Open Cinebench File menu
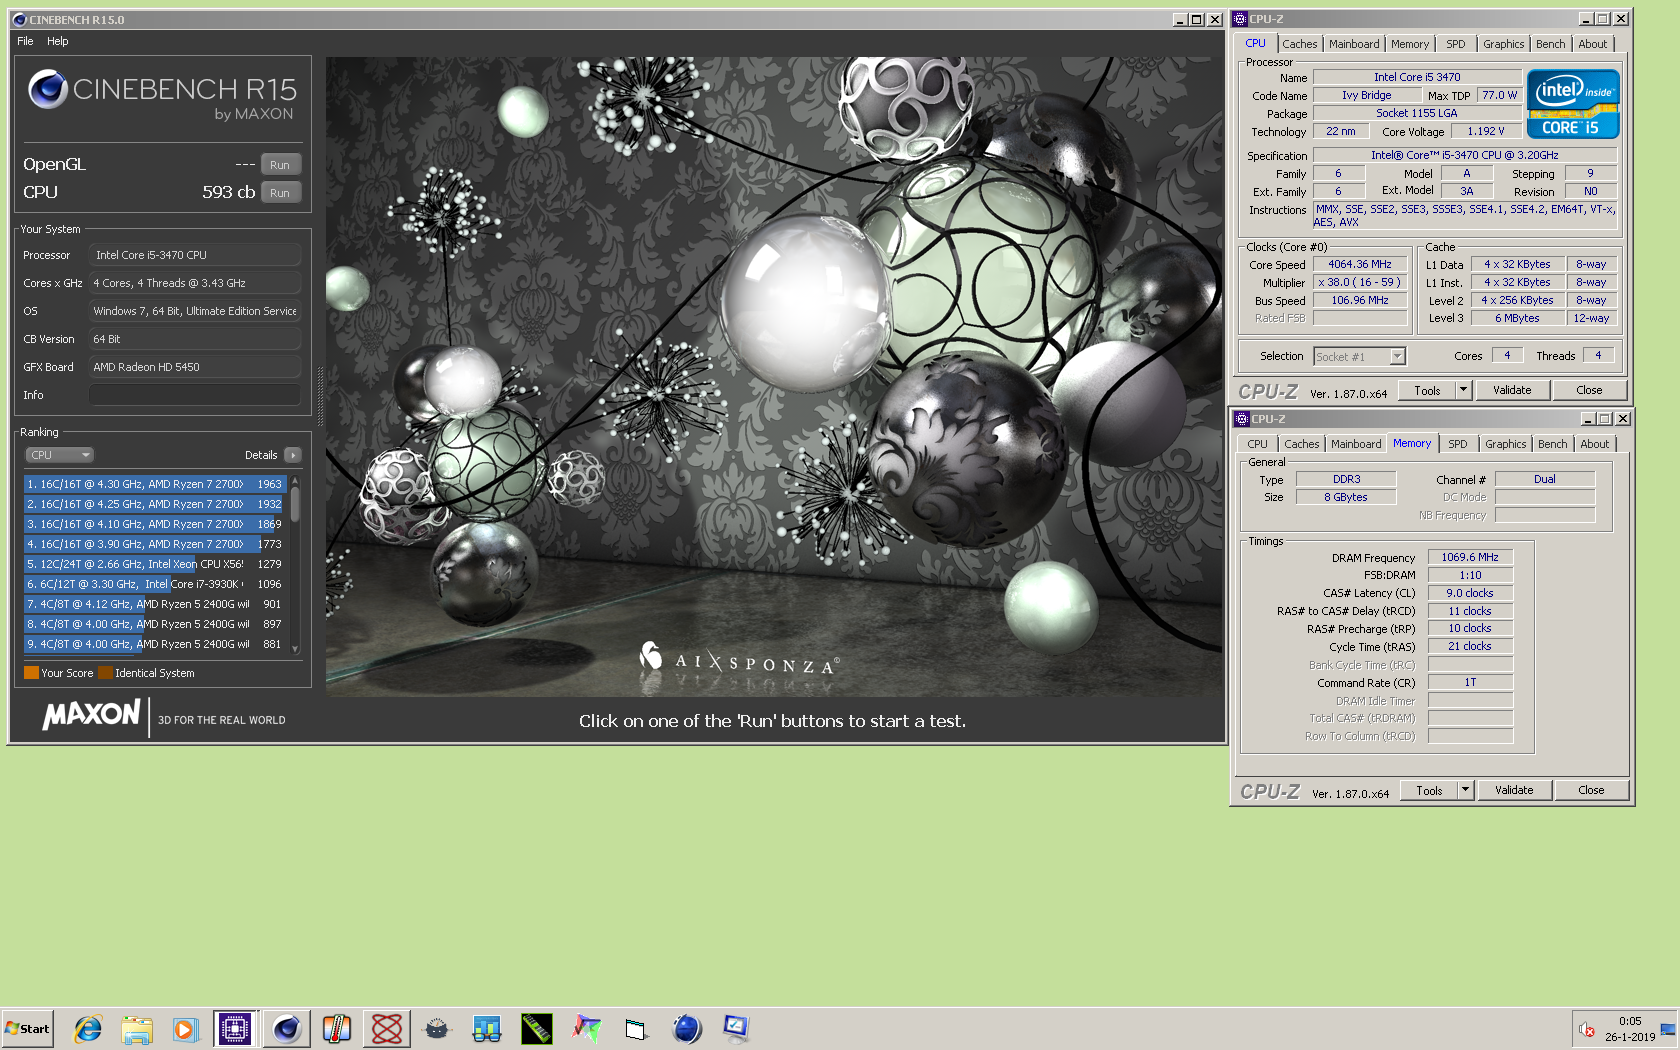Screen dimensions: 1680x1050 [x=25, y=41]
